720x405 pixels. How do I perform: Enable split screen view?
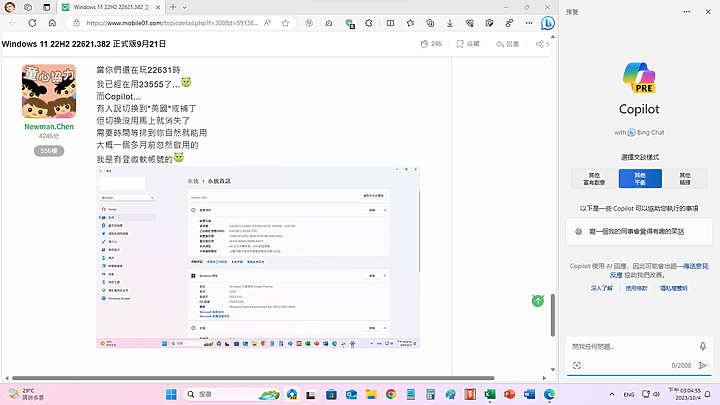click(390, 23)
